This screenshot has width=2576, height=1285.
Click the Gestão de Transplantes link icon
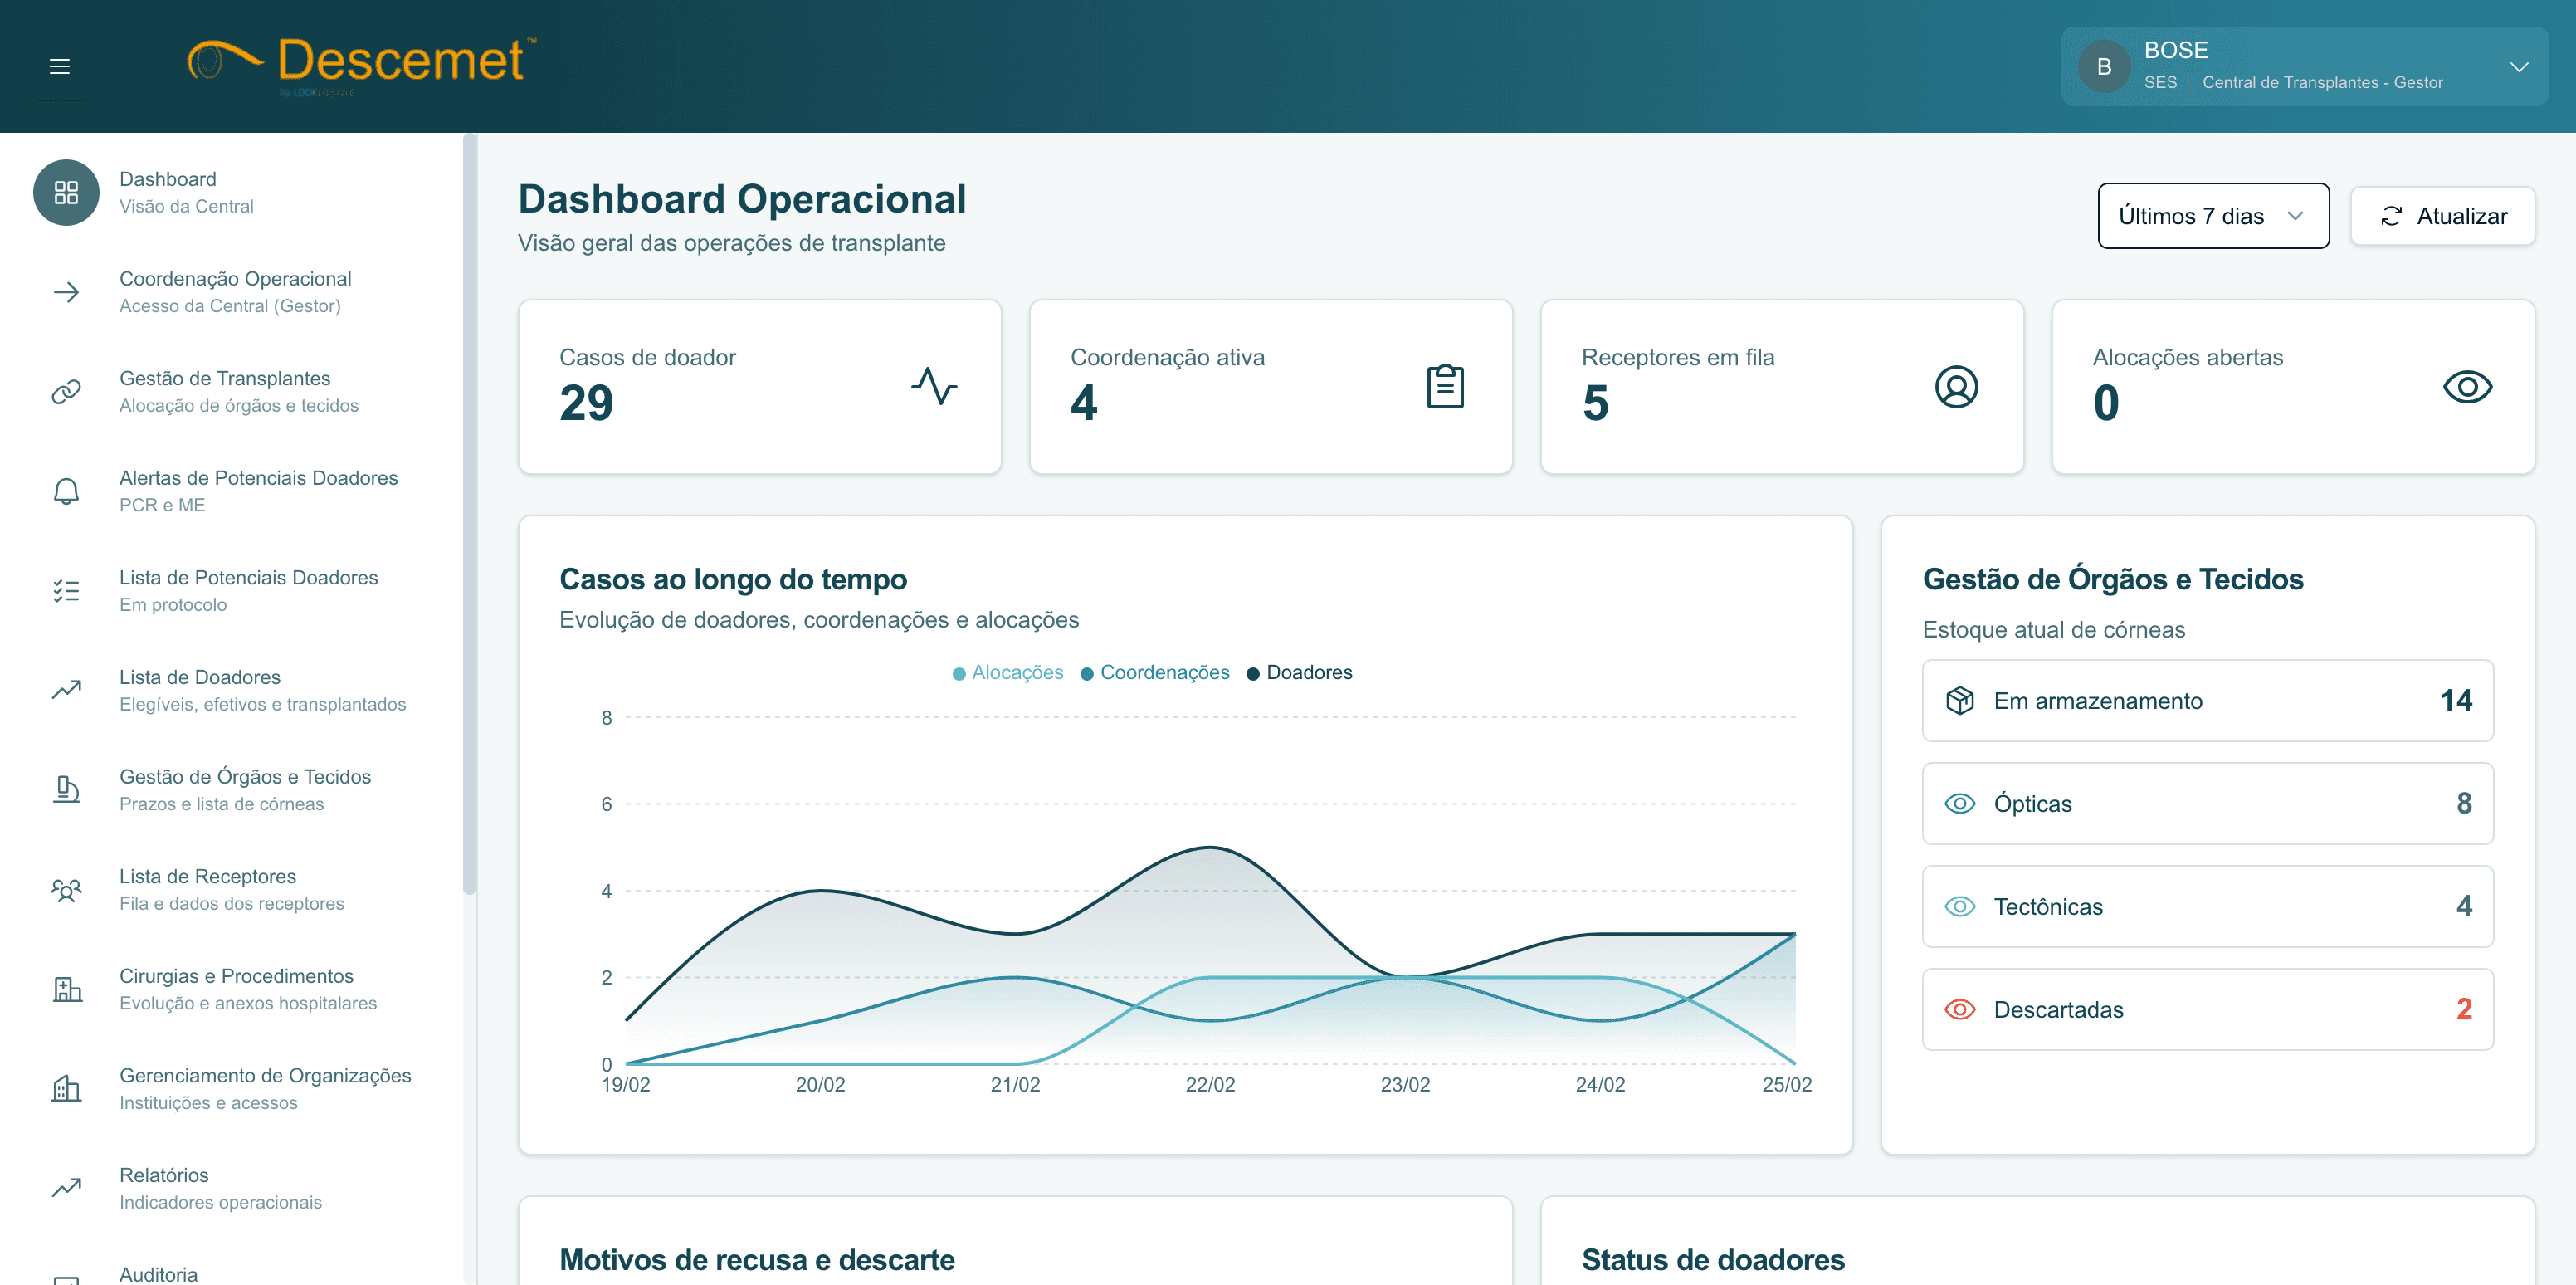(66, 391)
